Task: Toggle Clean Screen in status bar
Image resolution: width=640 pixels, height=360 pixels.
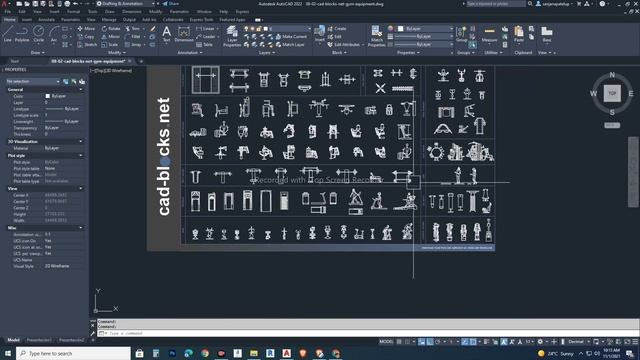Action: 628,342
